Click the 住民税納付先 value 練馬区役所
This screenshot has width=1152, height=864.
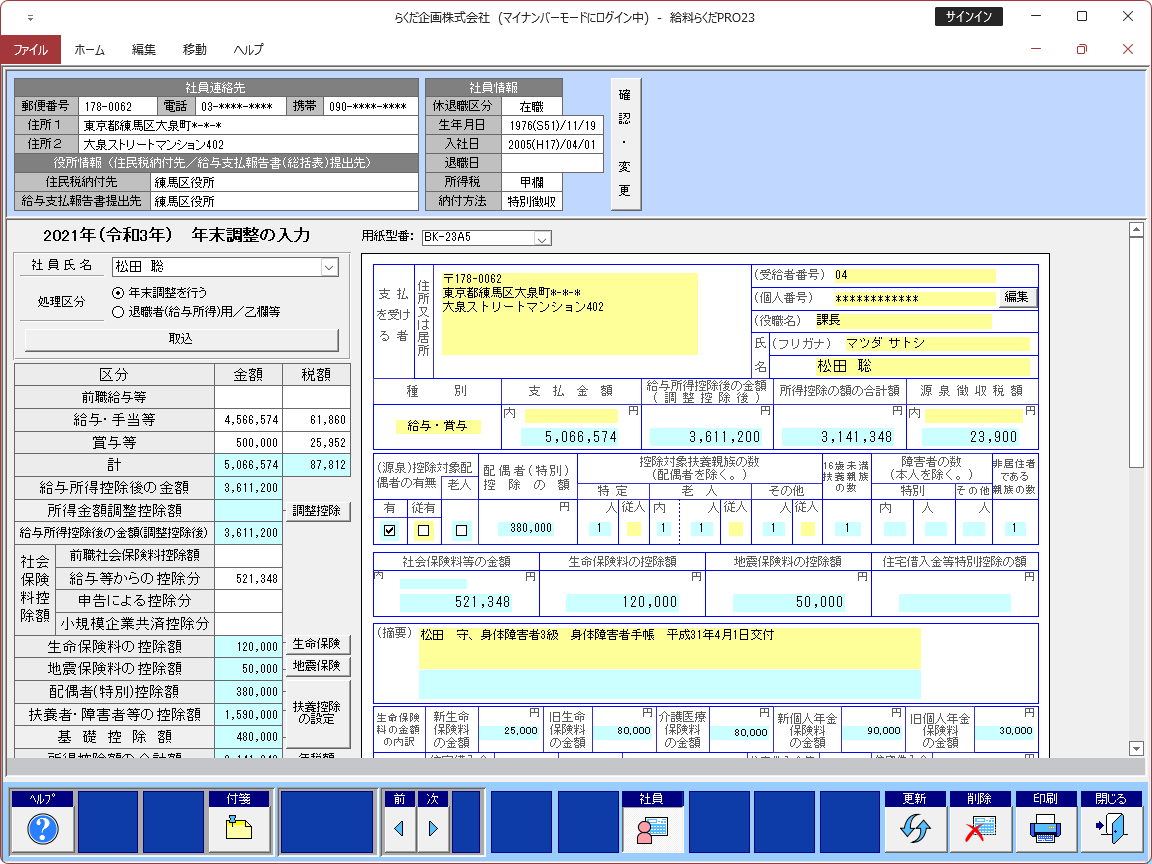click(x=284, y=182)
